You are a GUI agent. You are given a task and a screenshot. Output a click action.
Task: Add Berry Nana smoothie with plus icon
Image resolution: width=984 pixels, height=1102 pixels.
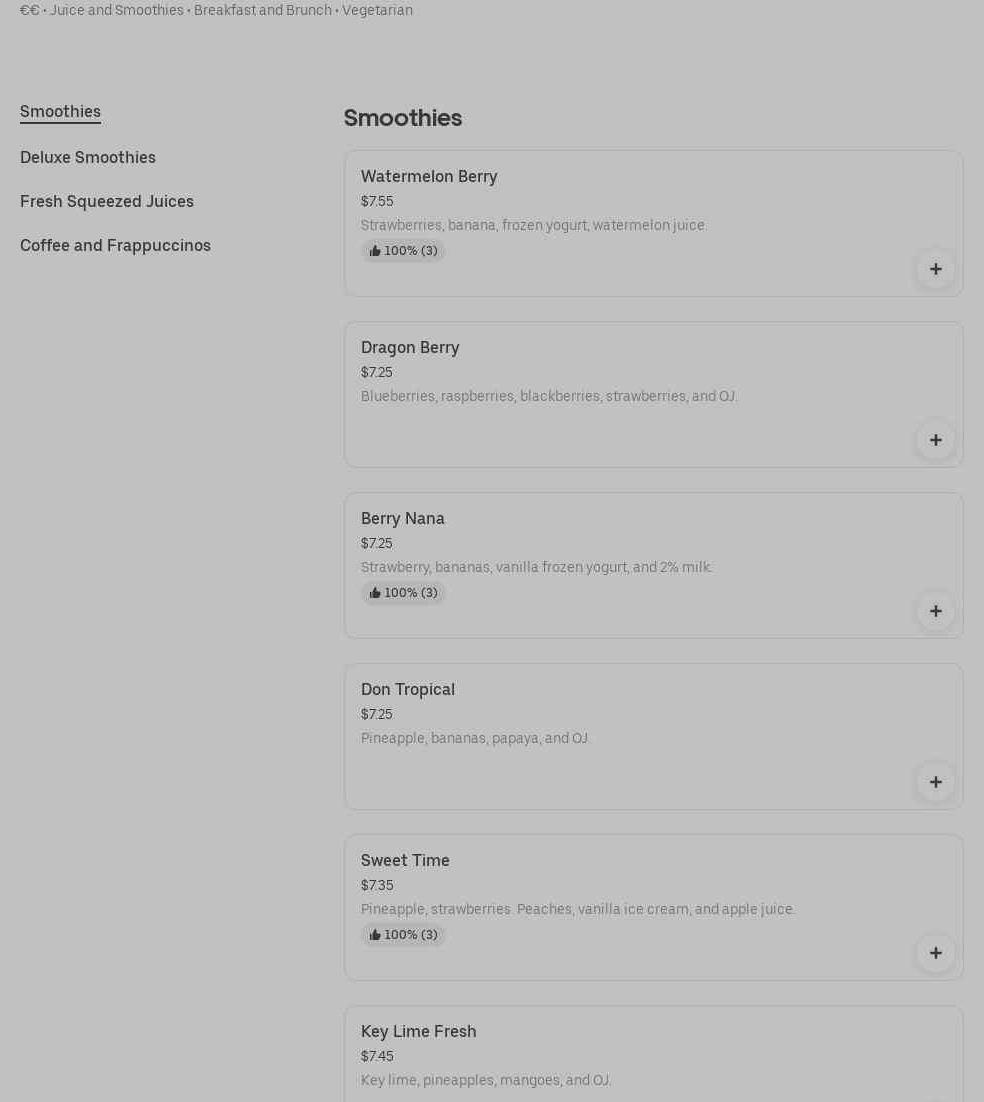(x=935, y=611)
